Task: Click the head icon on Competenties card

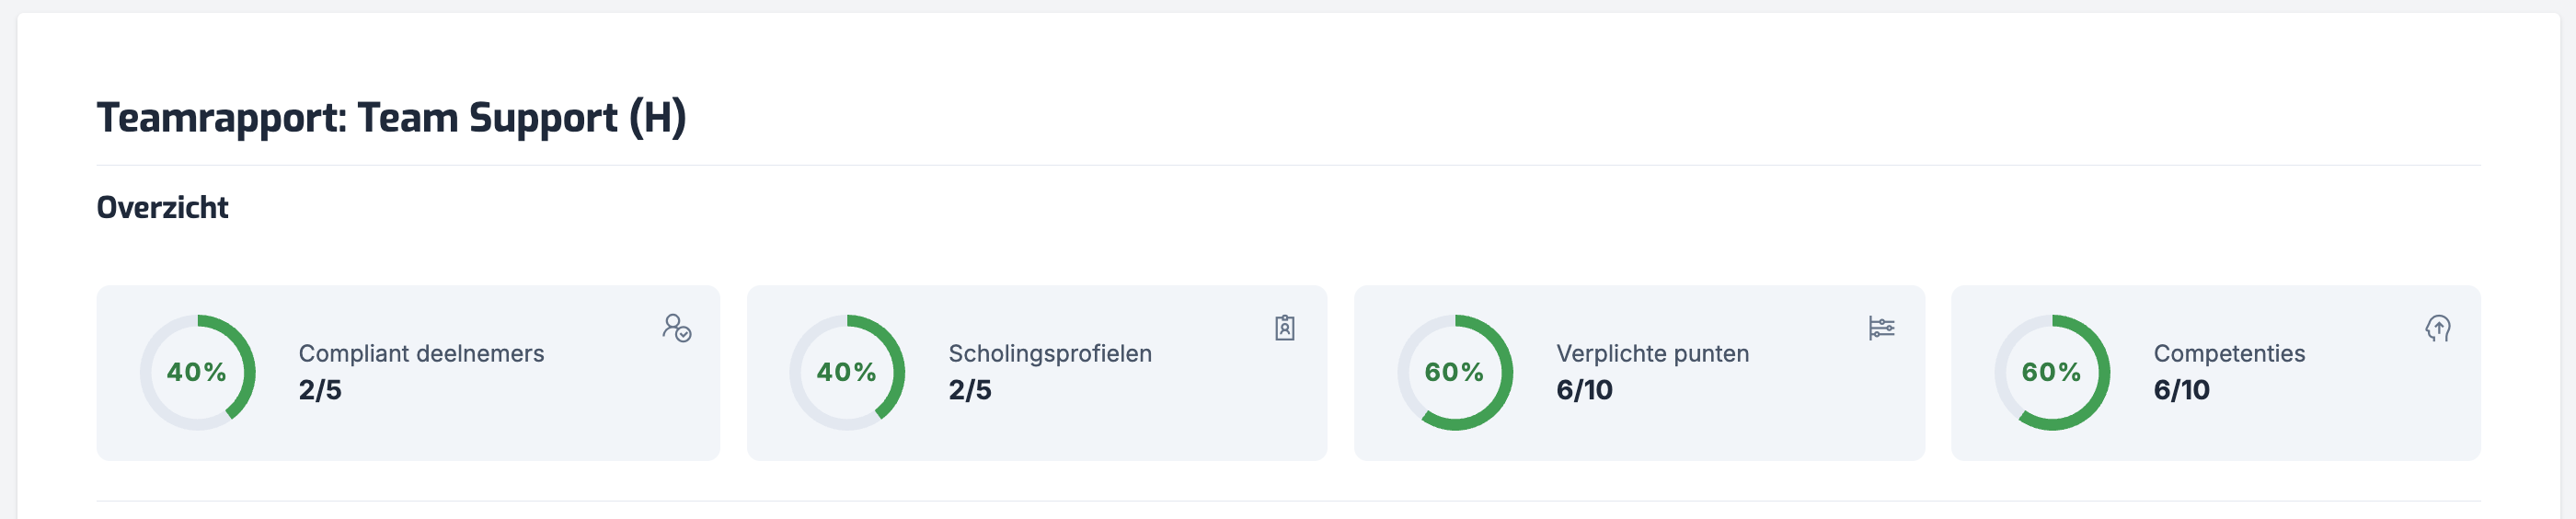Action: click(x=2438, y=328)
